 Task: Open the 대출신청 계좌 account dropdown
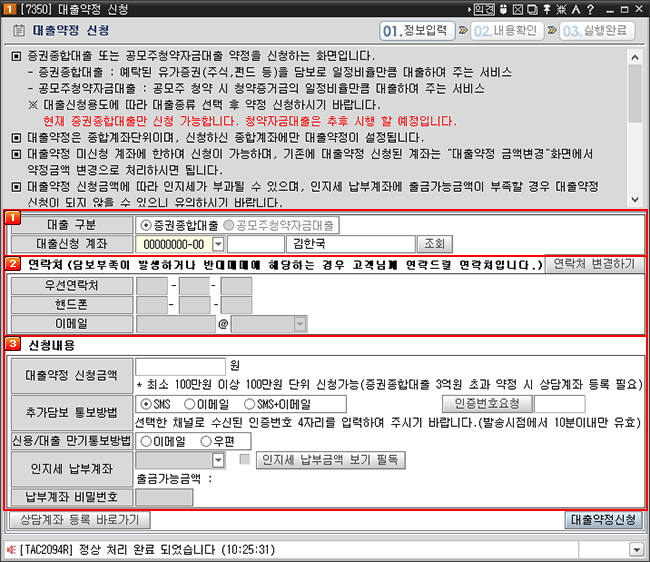tap(218, 244)
